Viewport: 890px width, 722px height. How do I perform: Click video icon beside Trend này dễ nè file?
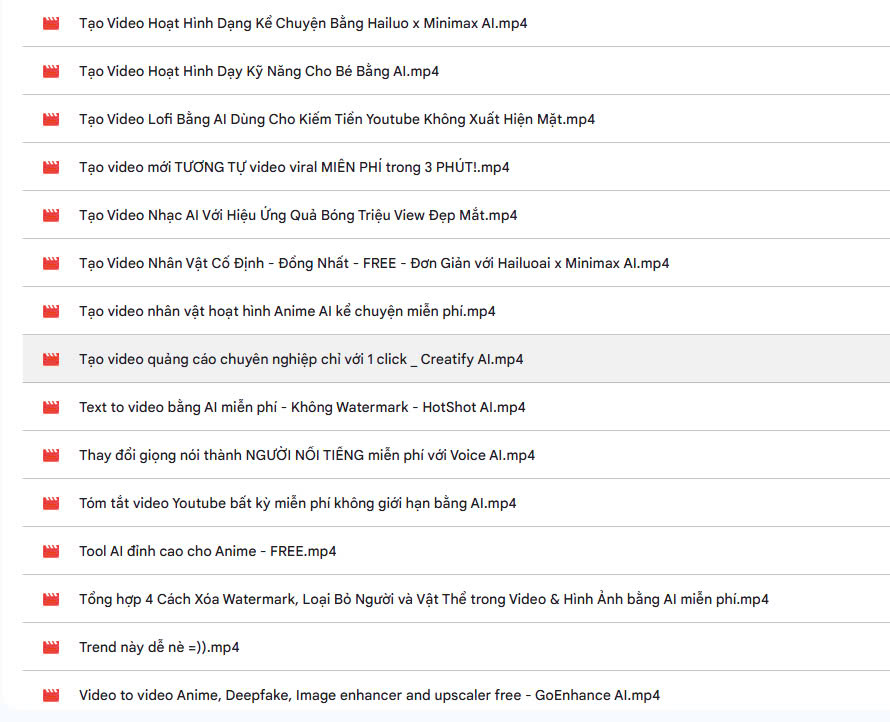coord(51,647)
